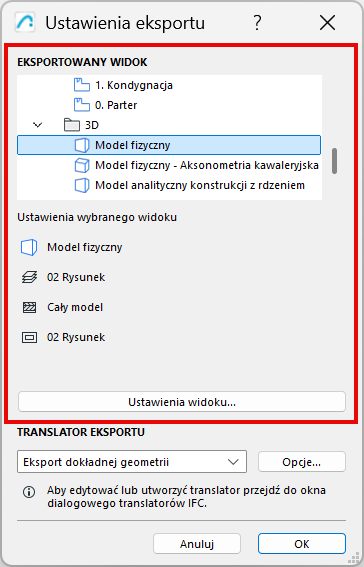Click the 'Model fizyczny' text in view settings summary
Image resolution: width=364 pixels, height=567 pixels.
click(85, 247)
